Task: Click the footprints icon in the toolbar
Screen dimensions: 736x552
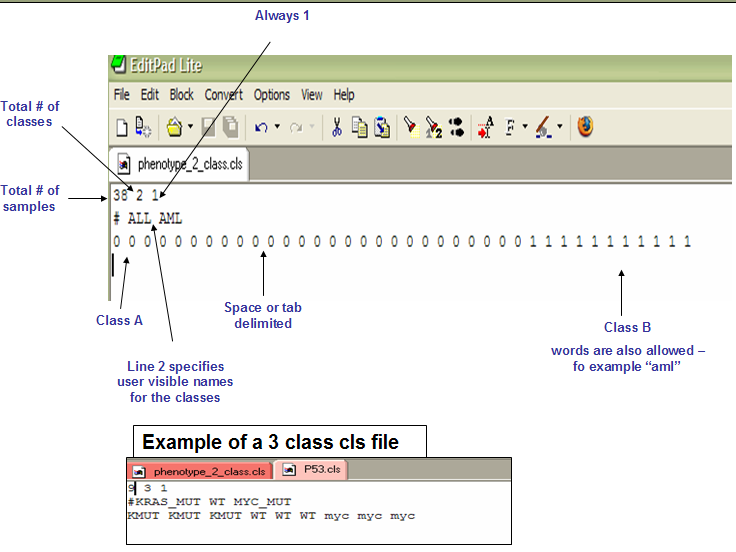Action: tap(456, 127)
